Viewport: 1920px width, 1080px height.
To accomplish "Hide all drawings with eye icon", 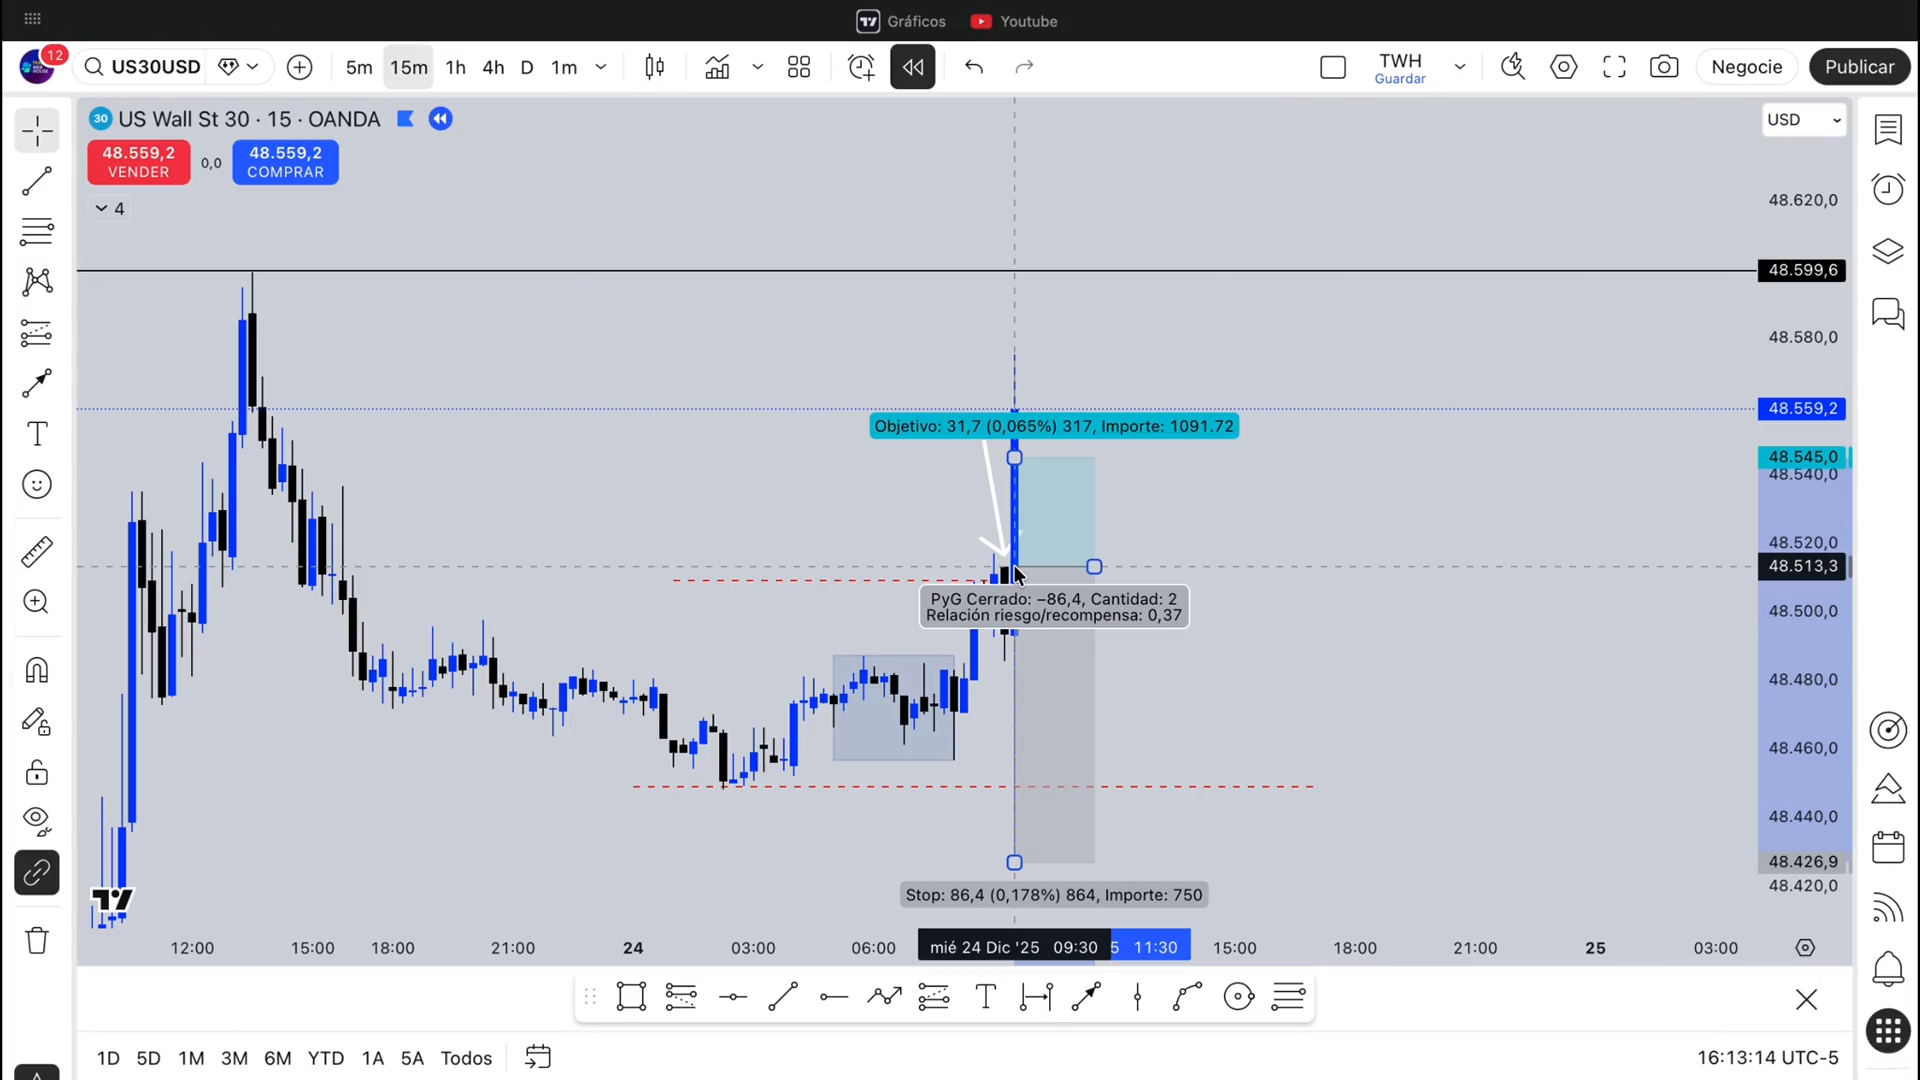I will (37, 822).
